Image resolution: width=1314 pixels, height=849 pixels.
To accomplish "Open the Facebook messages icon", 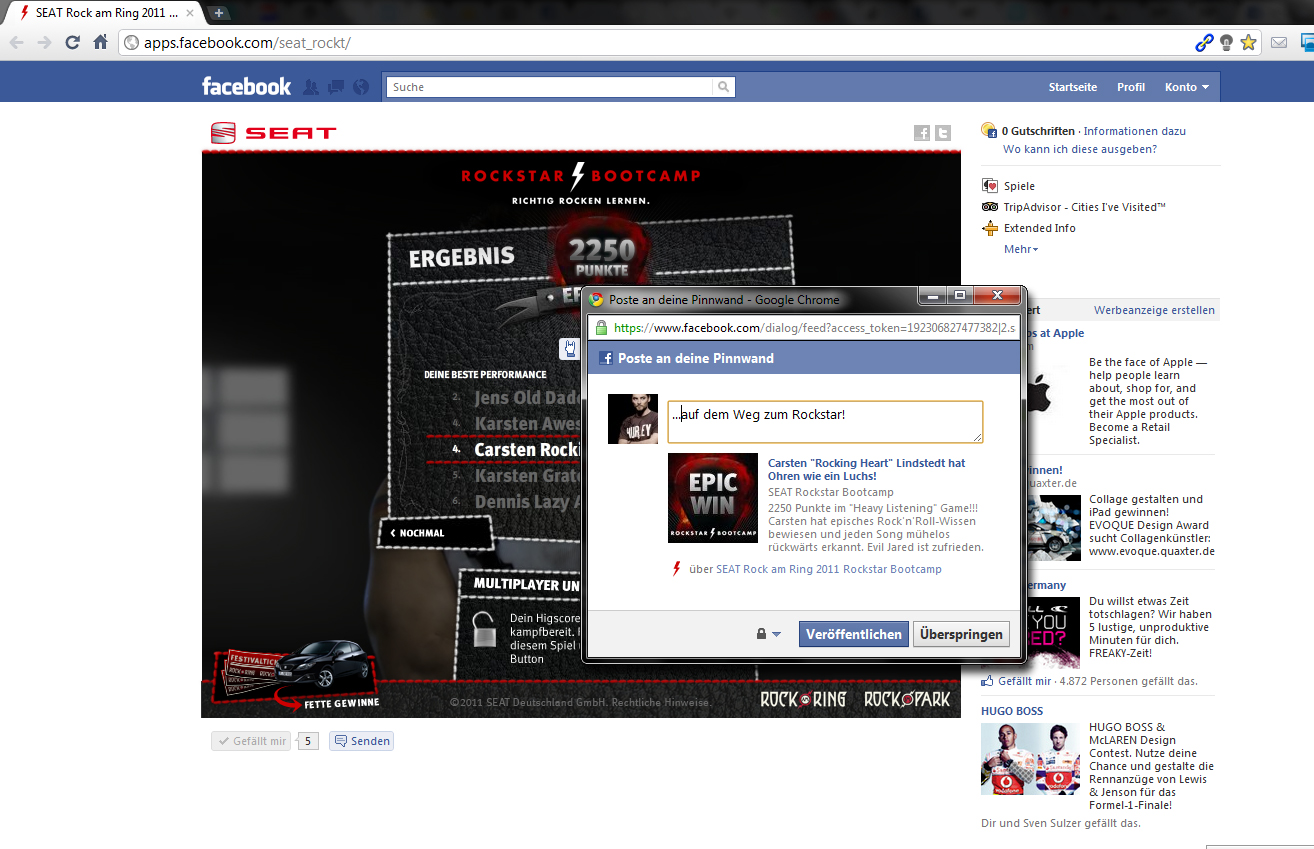I will coord(336,87).
